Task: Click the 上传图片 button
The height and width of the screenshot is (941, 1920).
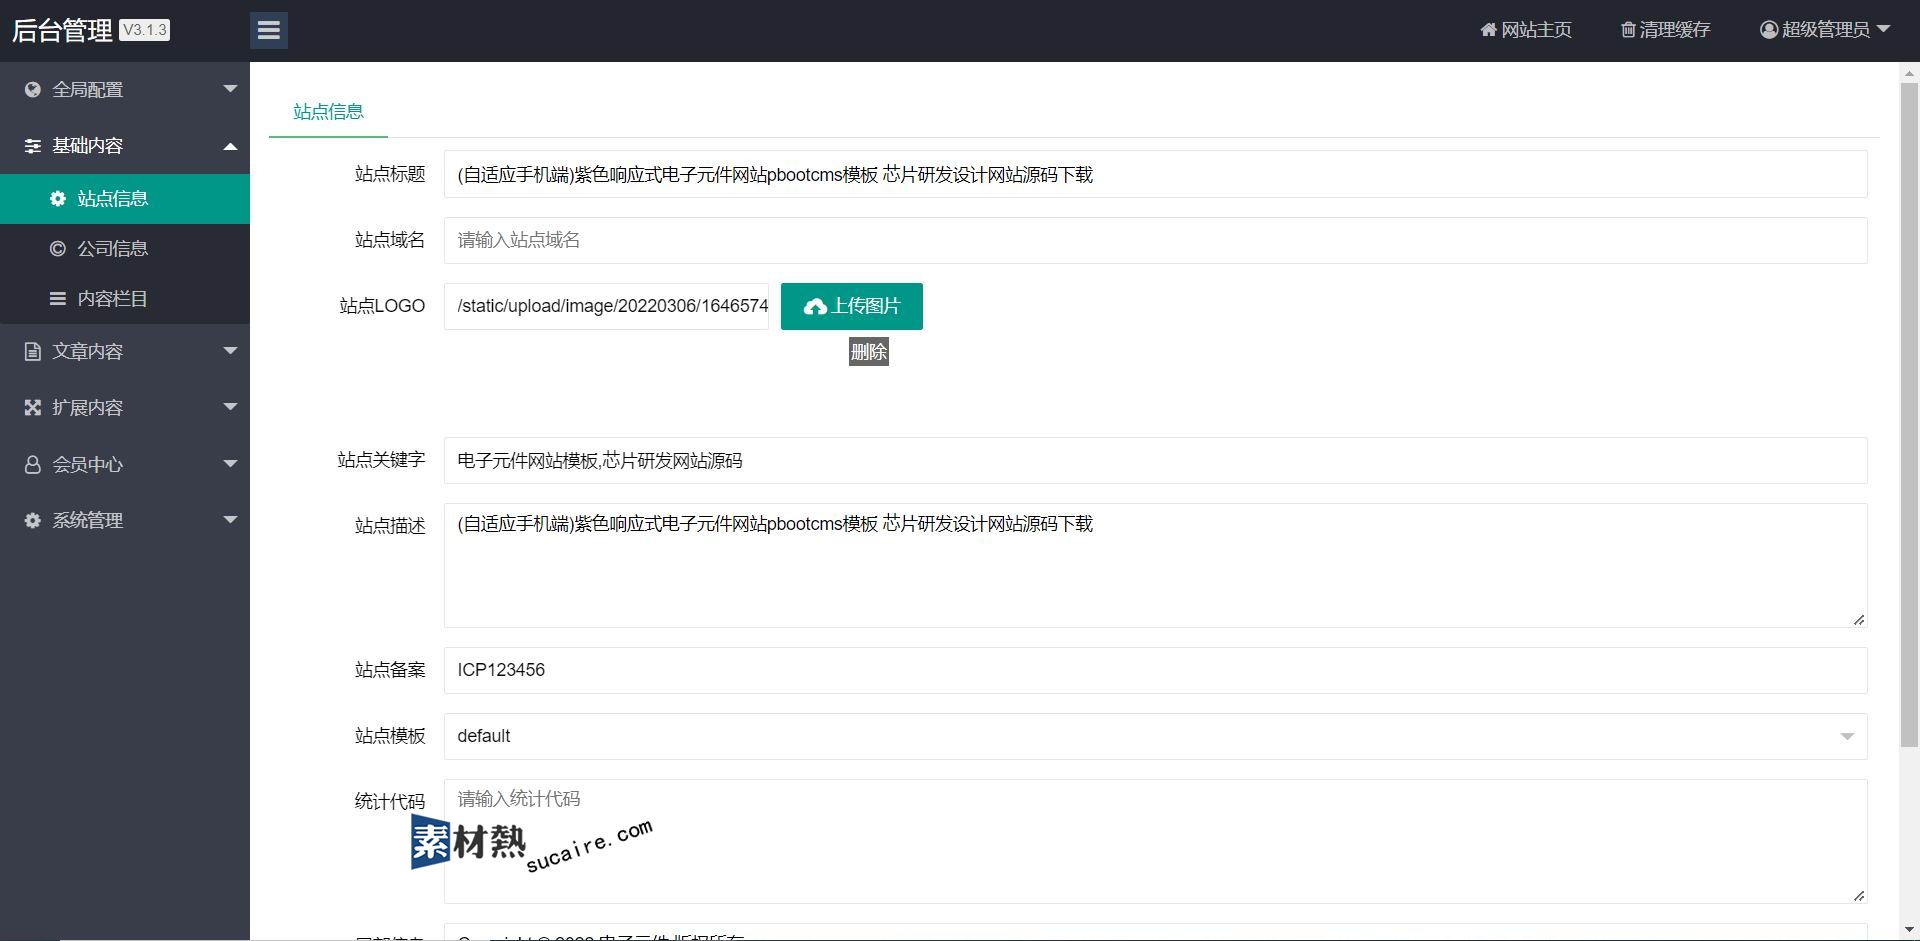Action: point(852,306)
